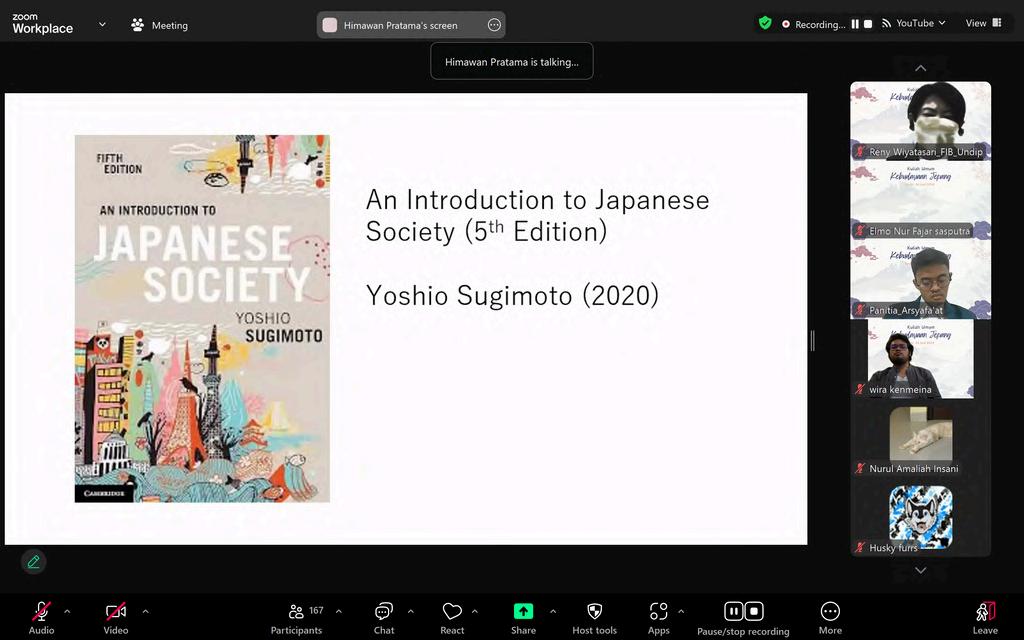Click slide title 'An Introduction to Japanese'
The height and width of the screenshot is (640, 1024).
(537, 200)
